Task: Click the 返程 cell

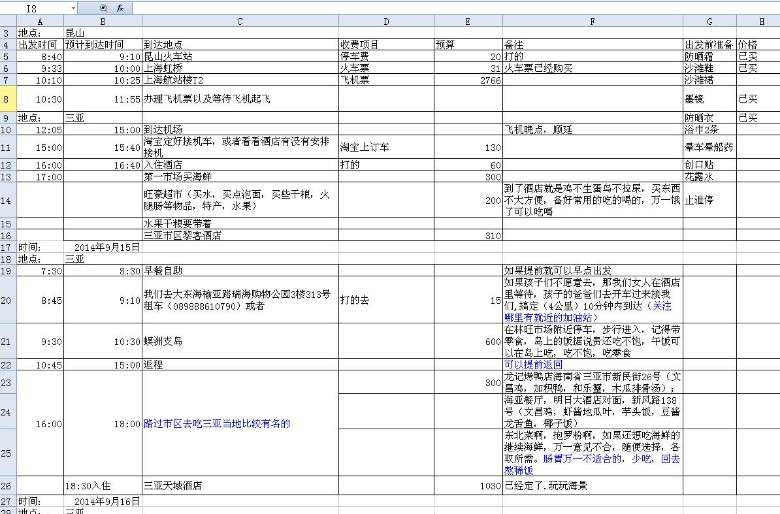Action: (240, 365)
